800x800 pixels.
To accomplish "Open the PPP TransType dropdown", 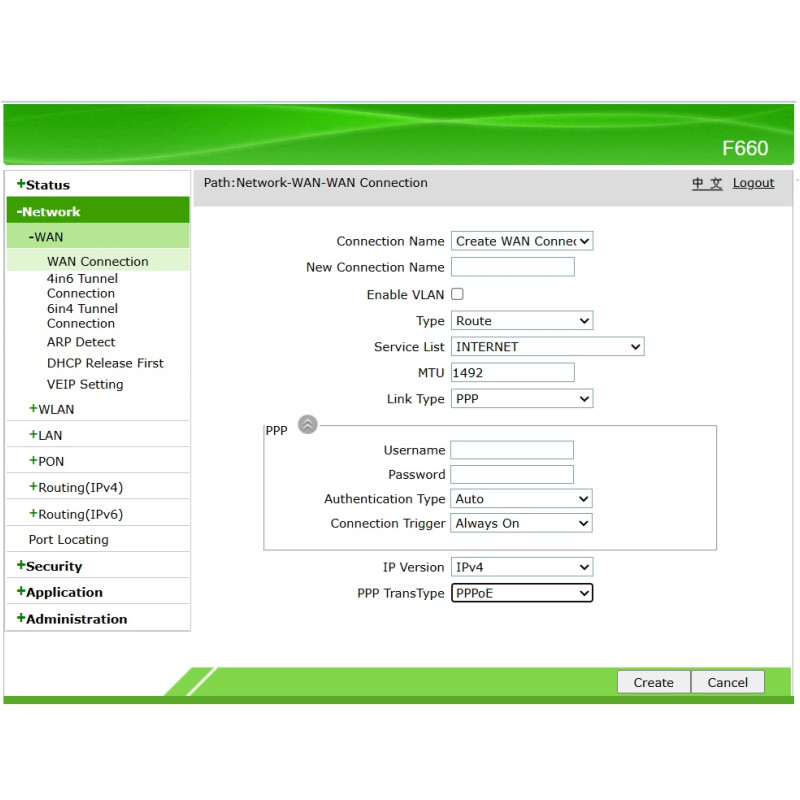I will 522,593.
